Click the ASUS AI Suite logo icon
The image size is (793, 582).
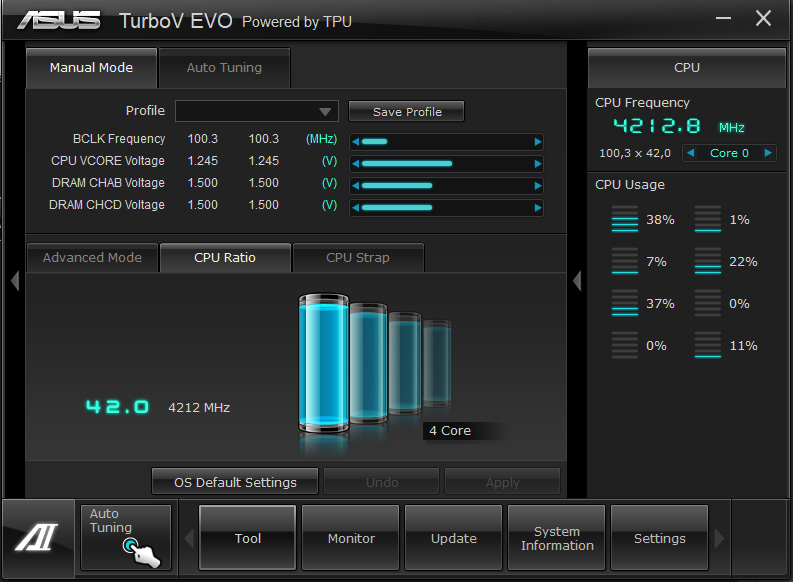[37, 538]
